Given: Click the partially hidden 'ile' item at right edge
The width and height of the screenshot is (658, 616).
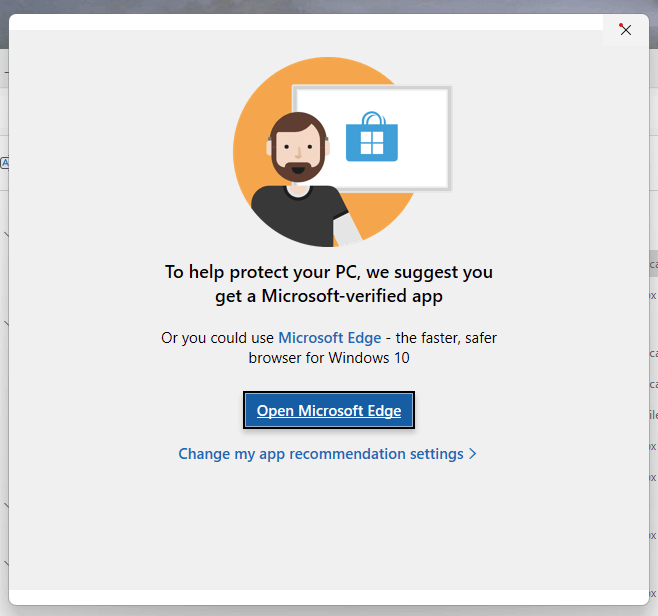Looking at the screenshot, I should pos(653,415).
